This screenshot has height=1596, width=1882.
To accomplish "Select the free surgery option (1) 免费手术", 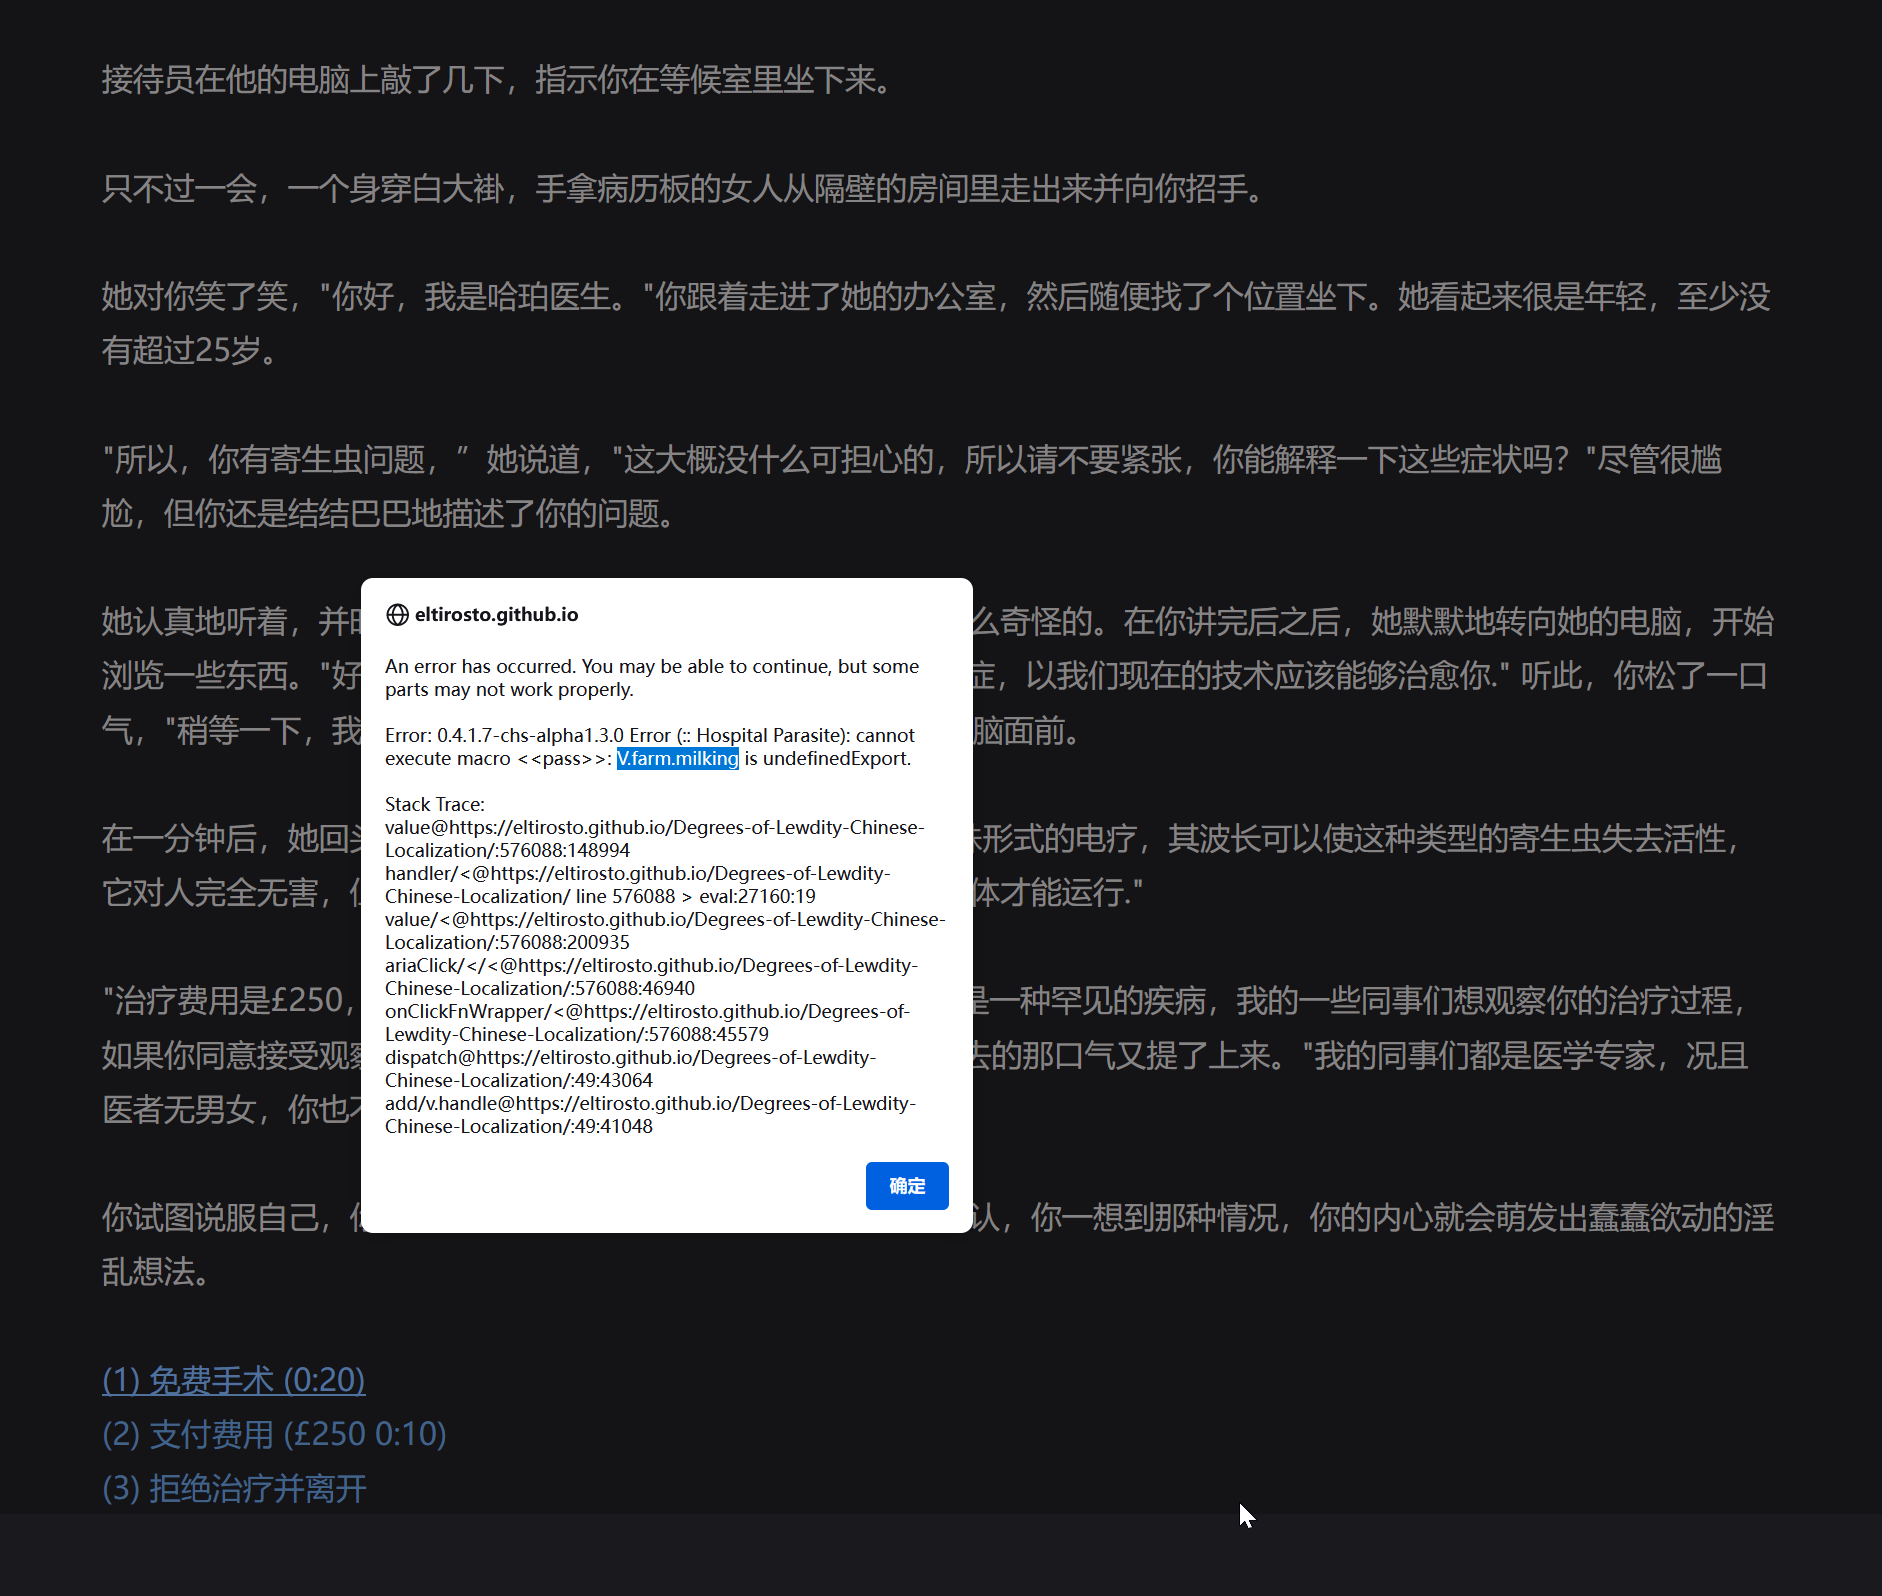I will [x=232, y=1381].
